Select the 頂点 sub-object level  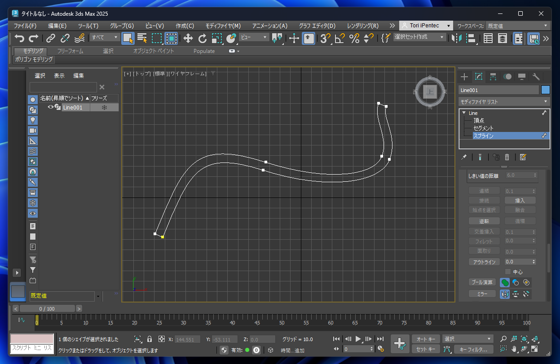(x=479, y=121)
